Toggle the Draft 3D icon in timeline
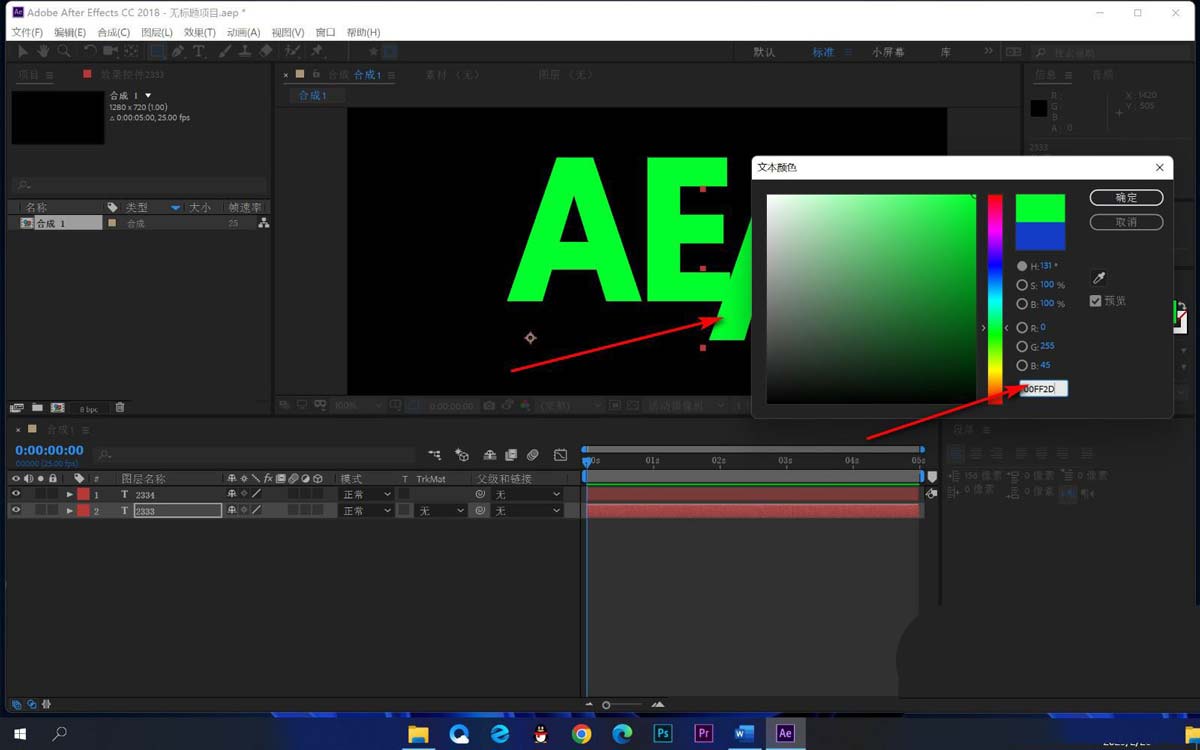This screenshot has height=750, width=1200. (462, 455)
